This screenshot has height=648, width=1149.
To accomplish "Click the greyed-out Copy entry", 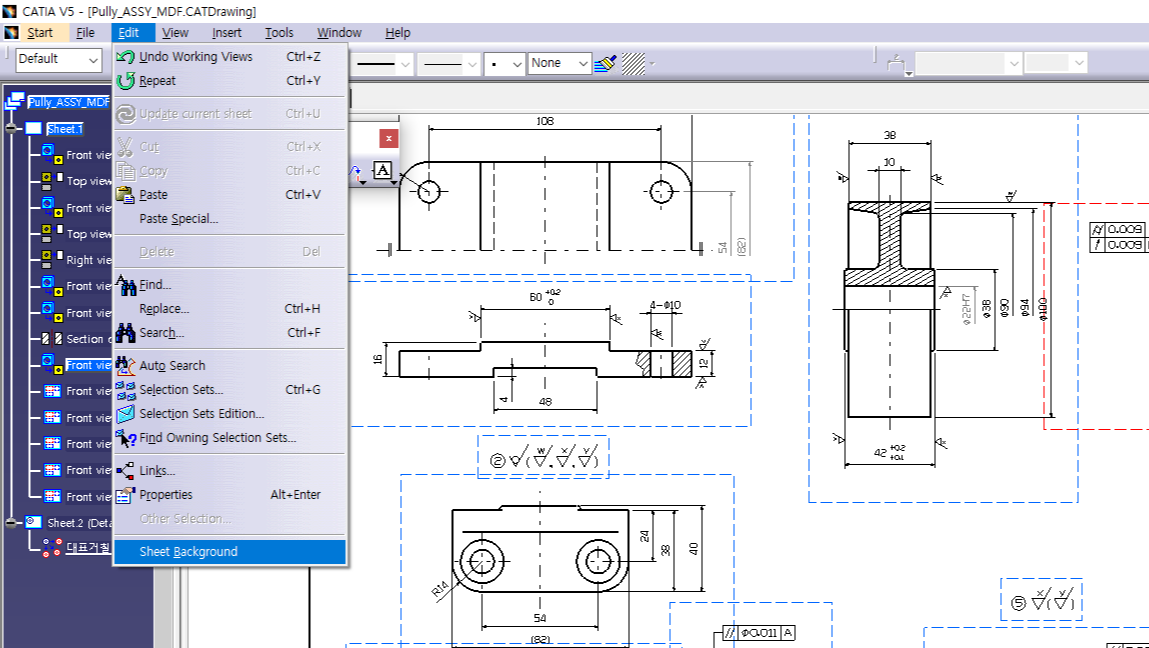I will point(229,171).
